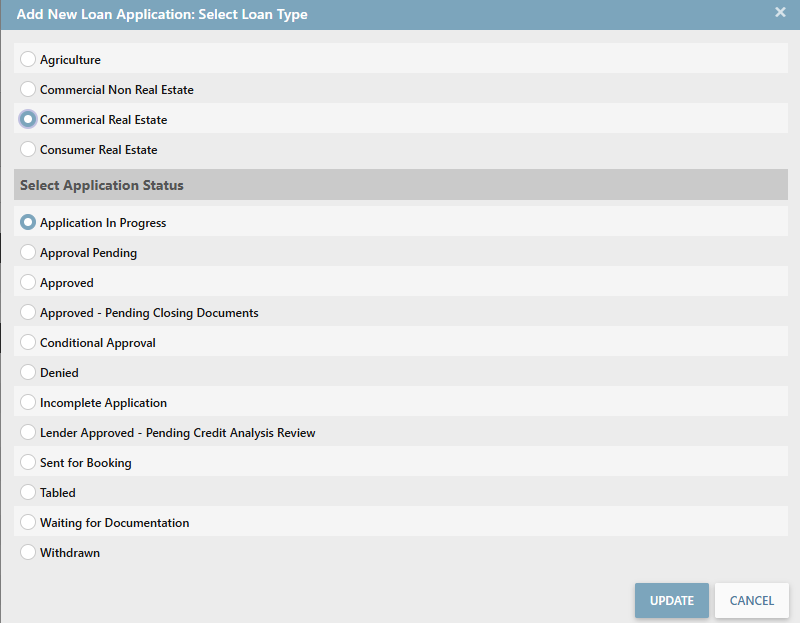
Task: Select the Agriculture loan type
Action: coord(28,60)
